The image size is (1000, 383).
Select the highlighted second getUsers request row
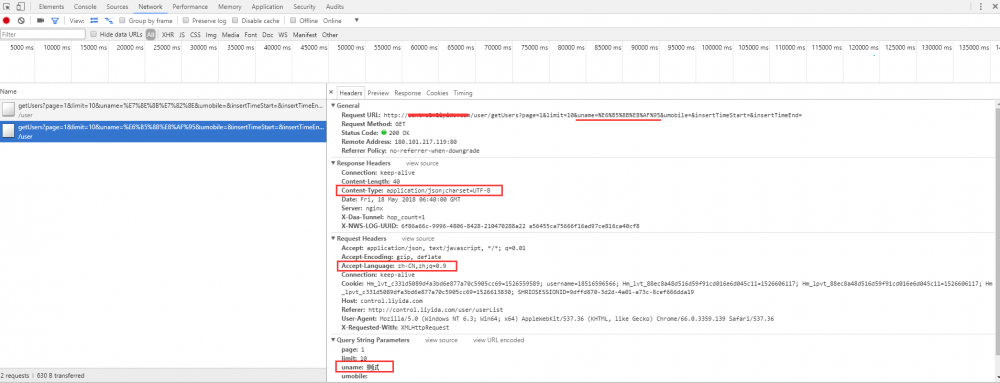click(x=163, y=131)
